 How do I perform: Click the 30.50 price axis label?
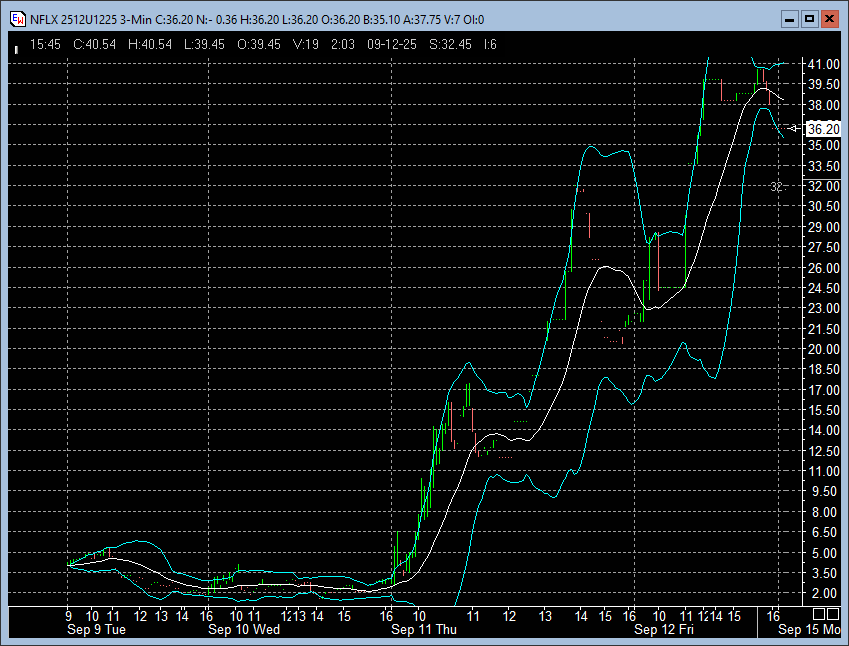point(824,206)
